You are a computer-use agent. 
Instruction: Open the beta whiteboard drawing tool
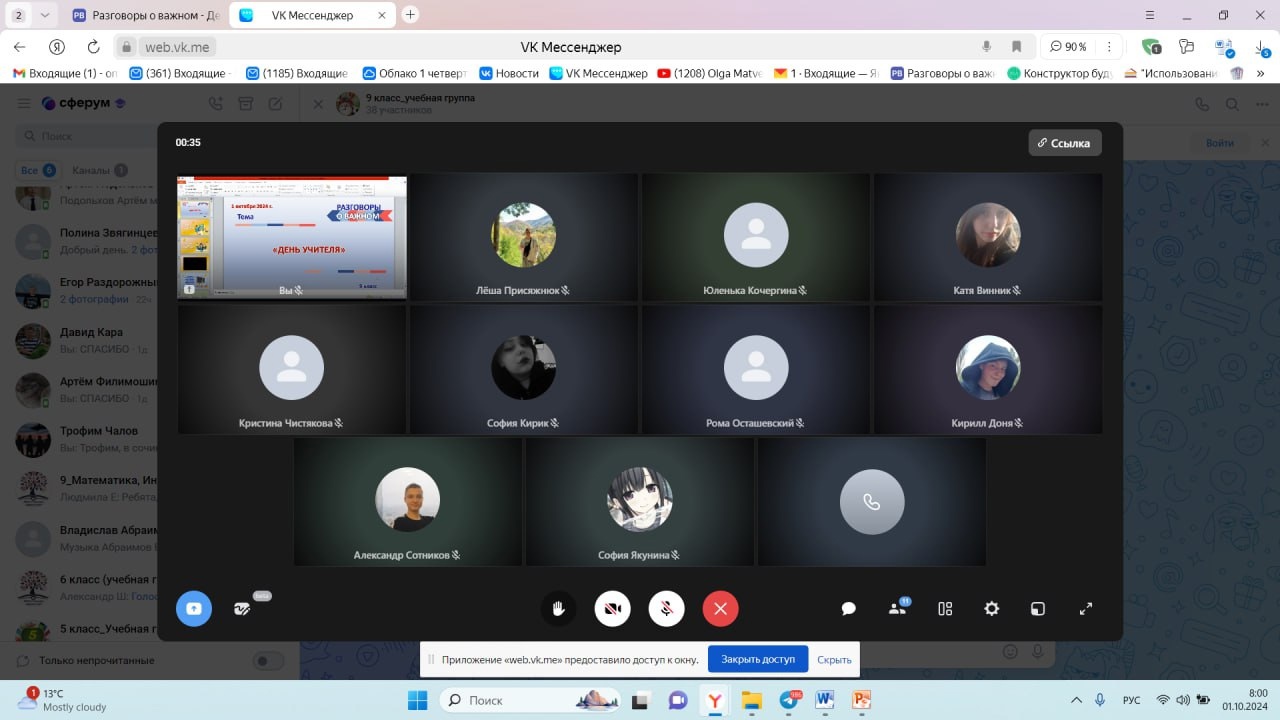point(243,608)
